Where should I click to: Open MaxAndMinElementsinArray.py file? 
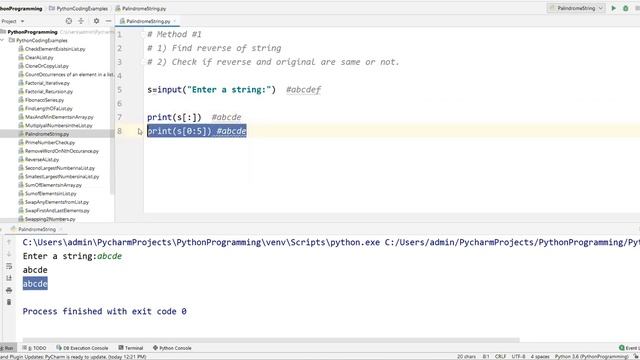point(59,117)
